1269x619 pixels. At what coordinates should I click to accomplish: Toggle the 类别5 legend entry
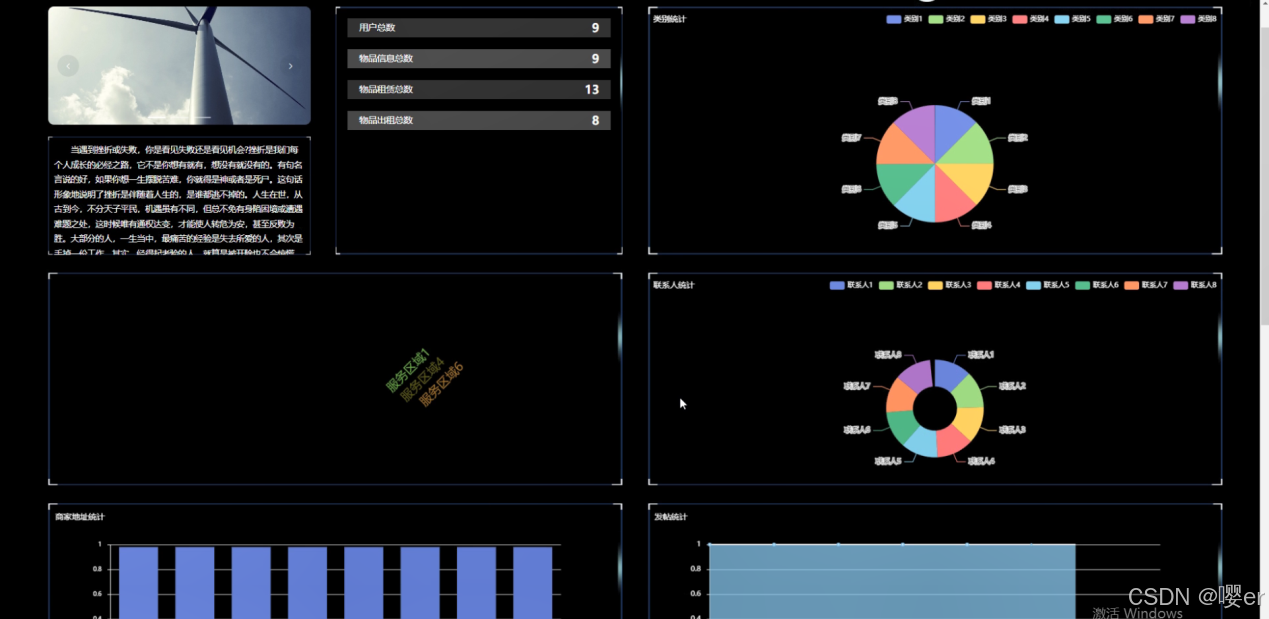click(x=1072, y=19)
